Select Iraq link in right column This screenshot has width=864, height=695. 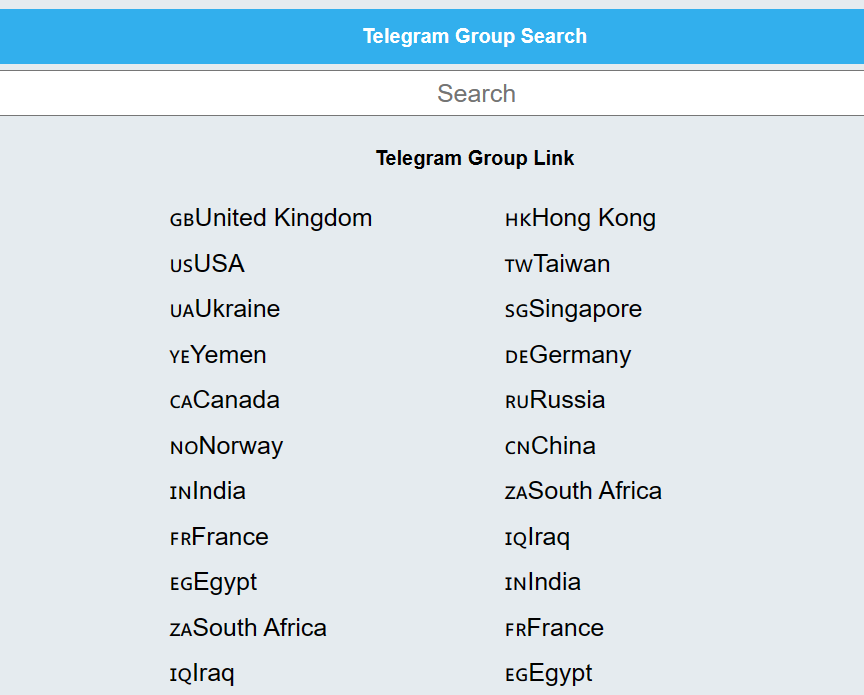click(x=537, y=537)
